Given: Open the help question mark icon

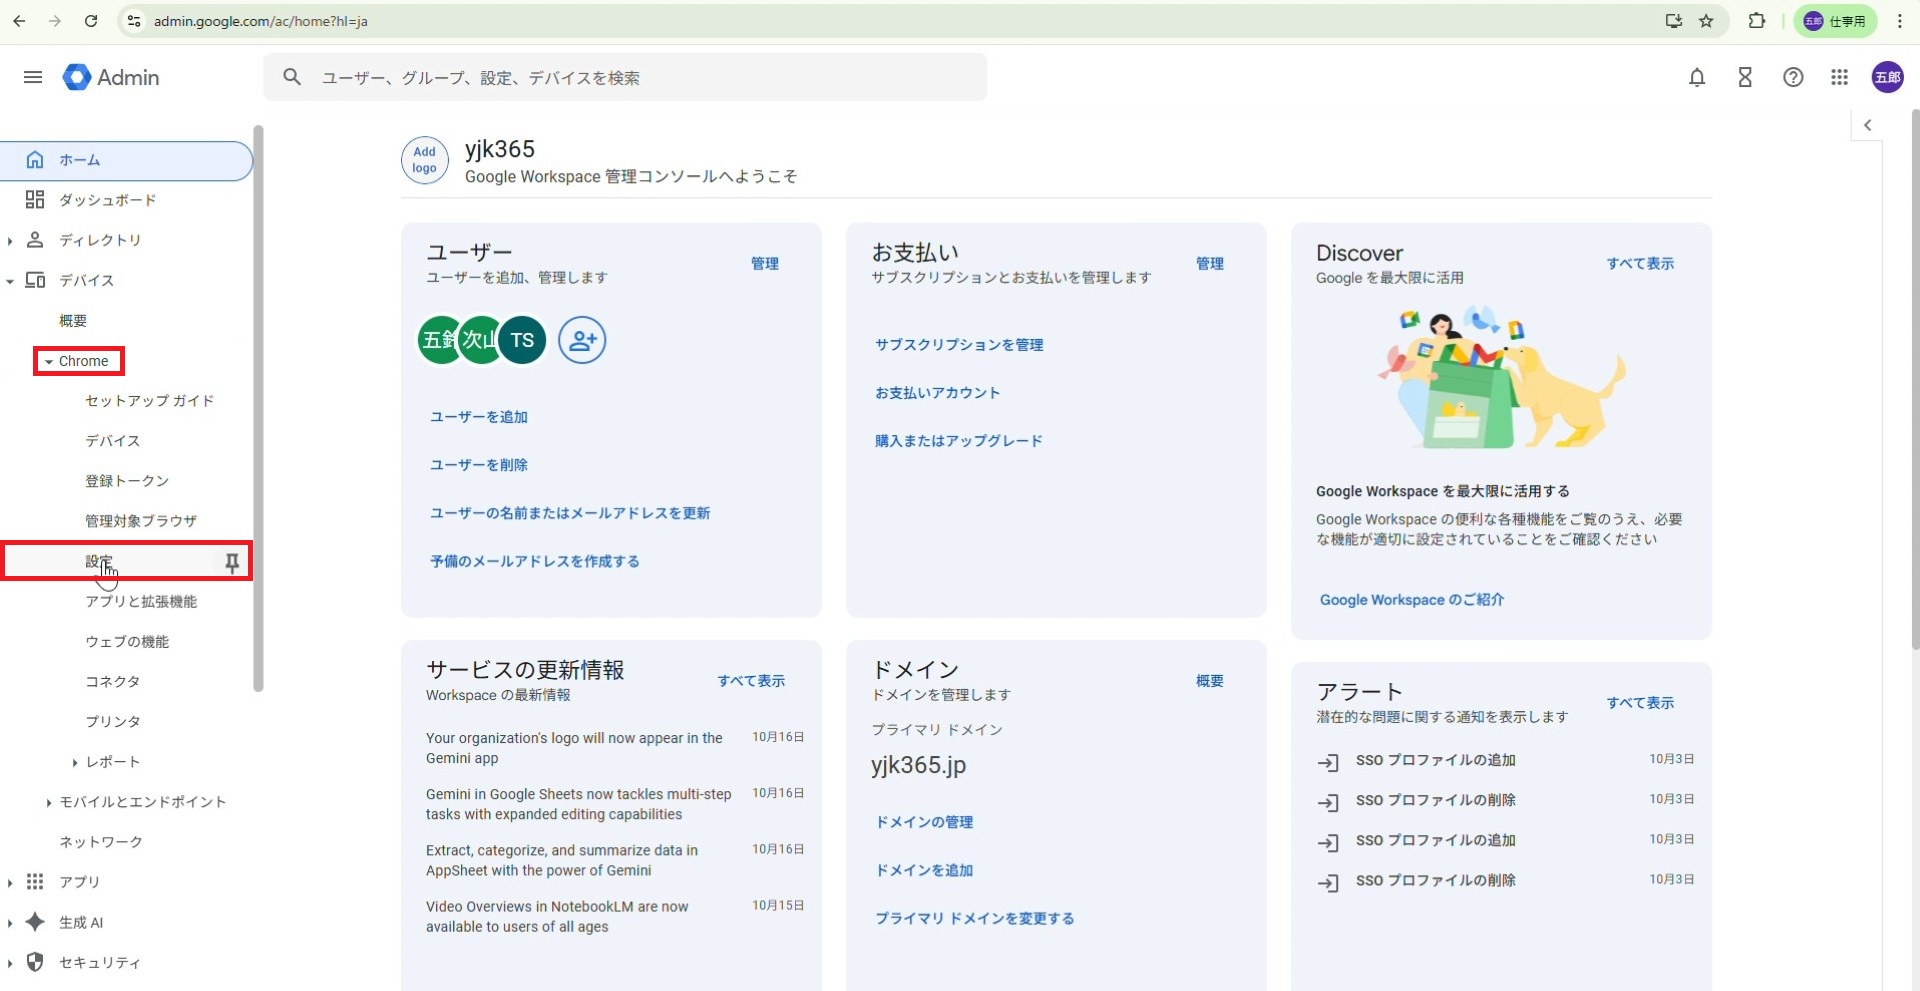Looking at the screenshot, I should click(x=1793, y=77).
